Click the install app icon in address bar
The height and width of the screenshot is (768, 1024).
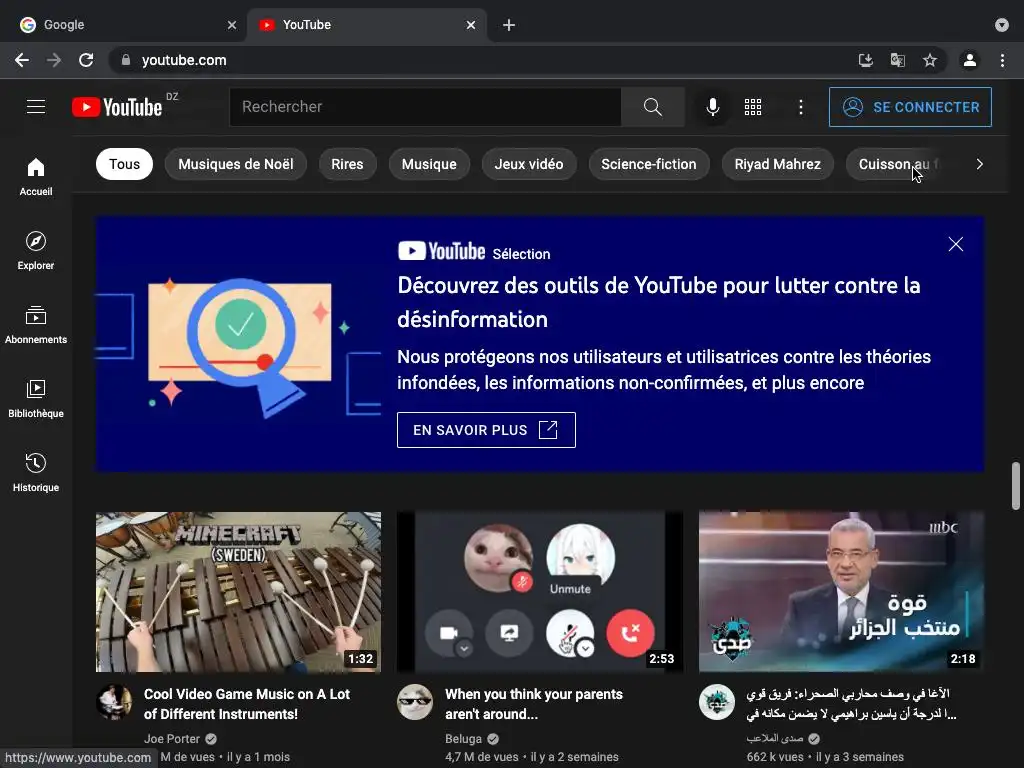point(865,60)
